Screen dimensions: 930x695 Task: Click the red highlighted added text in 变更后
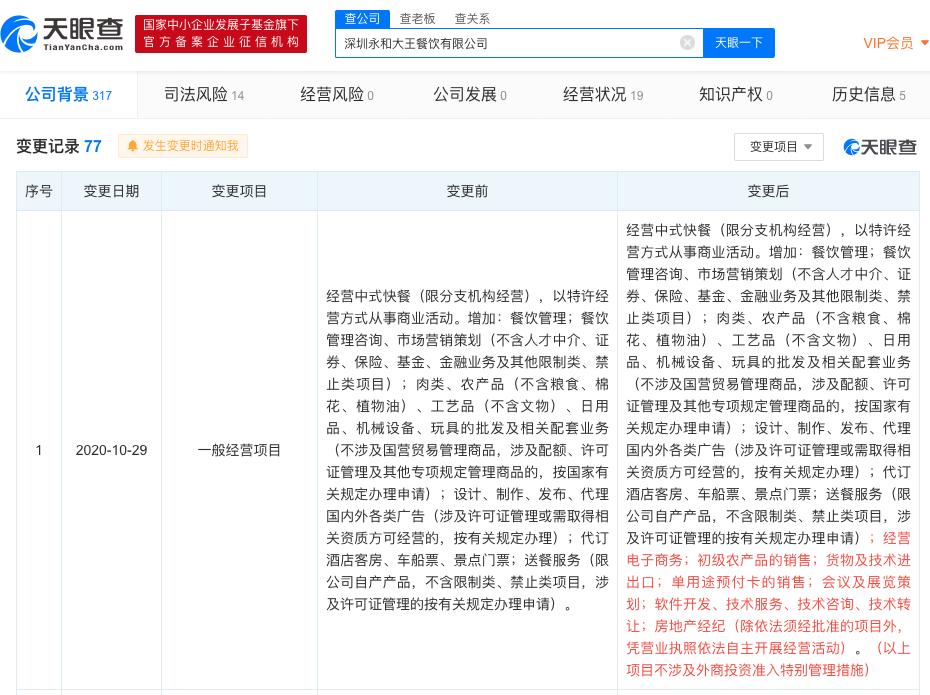point(768,604)
